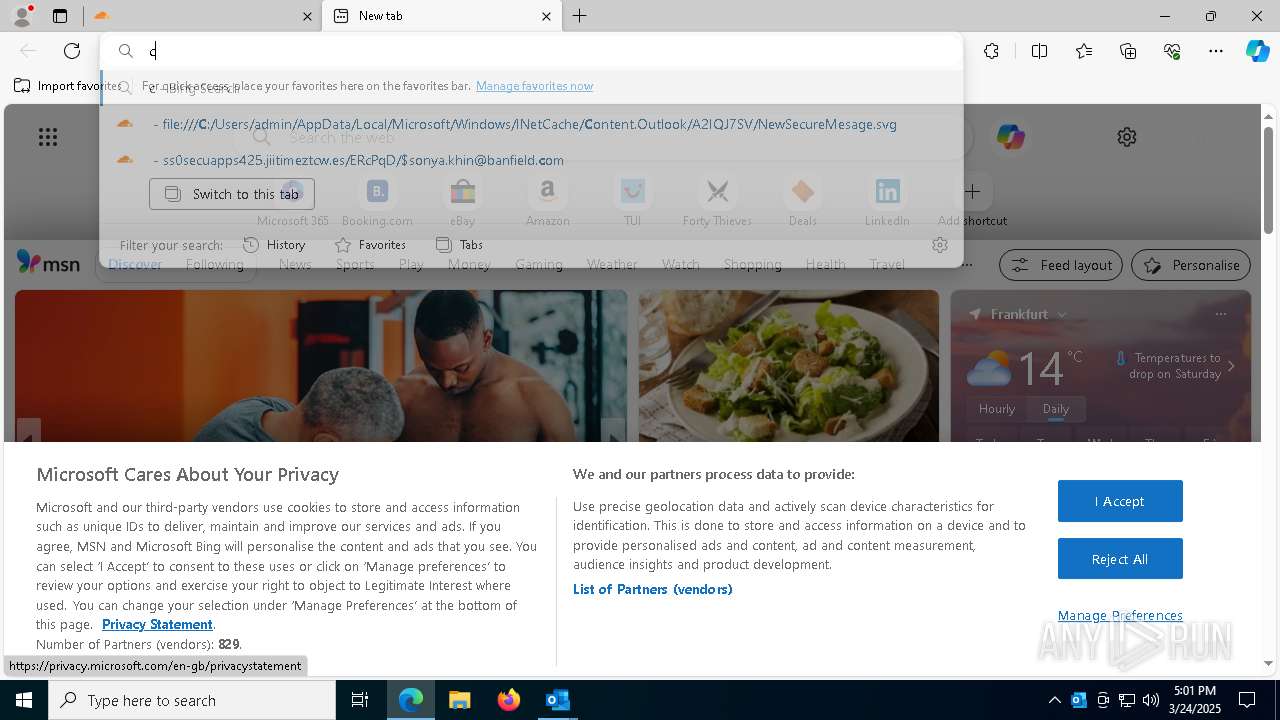The image size is (1280, 720).
Task: Select the ss0secuapps425 URL suggestion
Action: point(531,160)
